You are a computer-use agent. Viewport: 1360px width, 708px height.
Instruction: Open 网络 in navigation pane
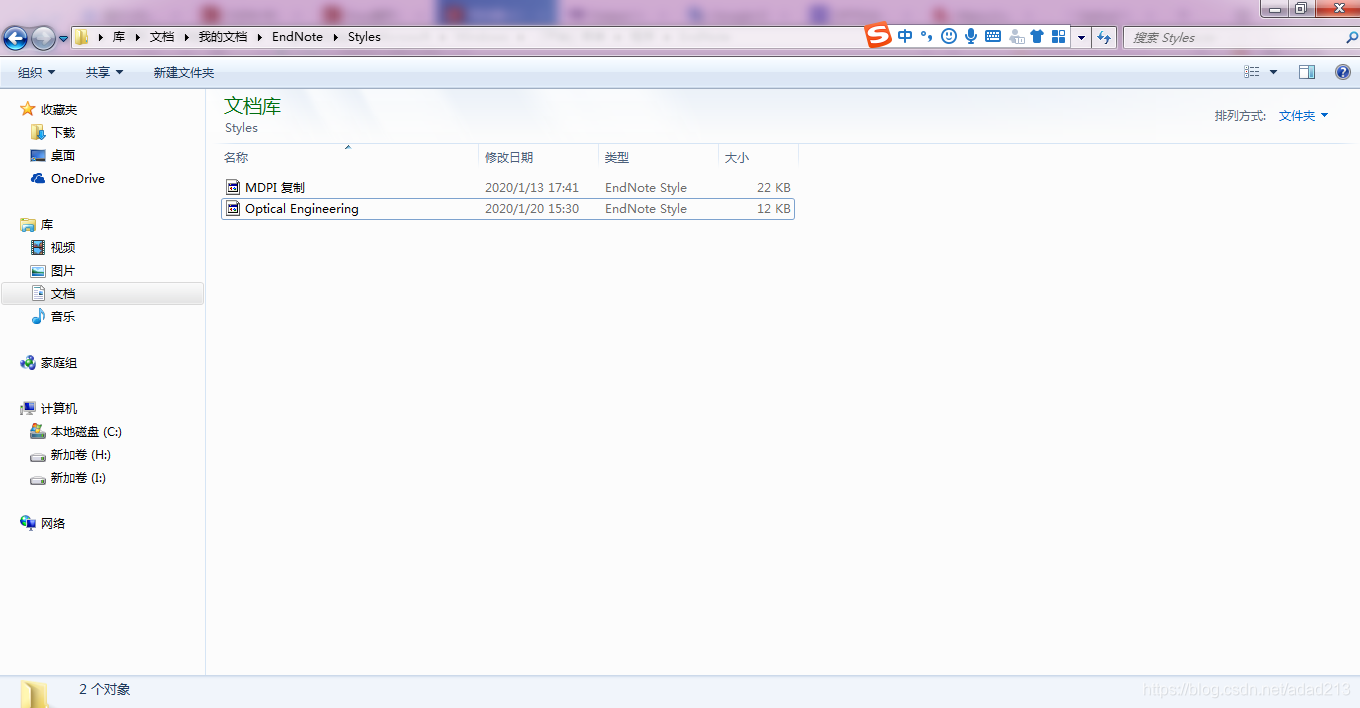(x=53, y=523)
